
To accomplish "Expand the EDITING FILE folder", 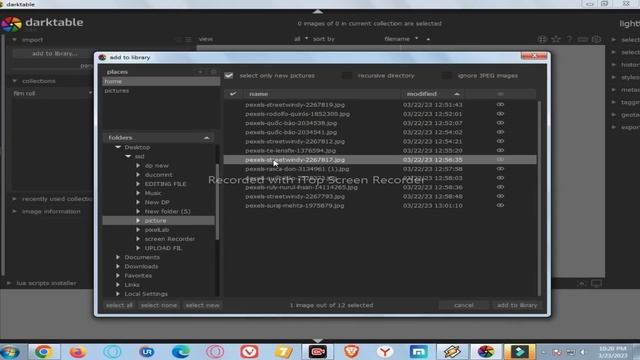I will 138,184.
